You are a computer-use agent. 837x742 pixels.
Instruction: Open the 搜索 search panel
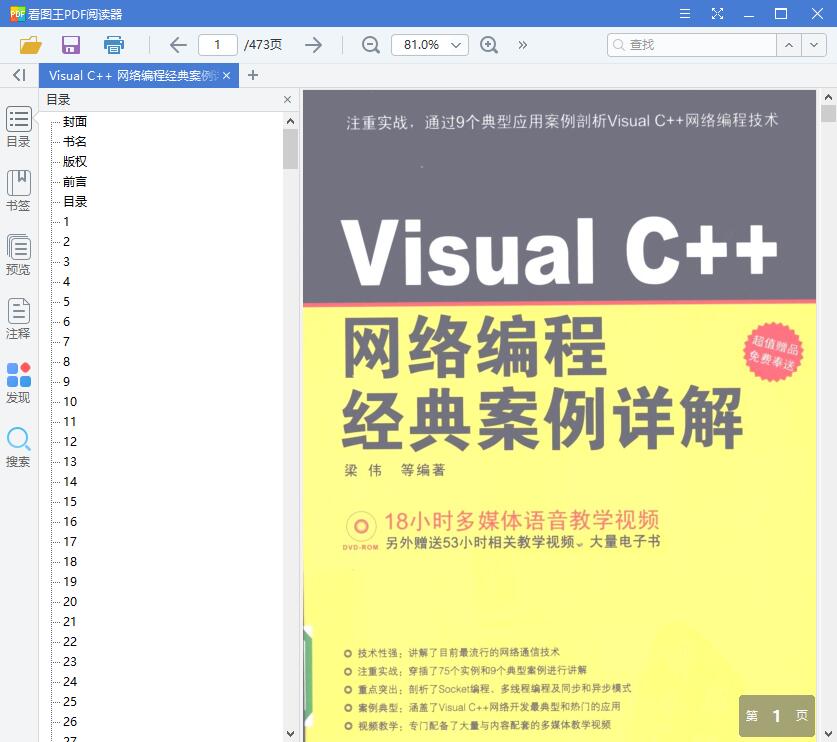pyautogui.click(x=19, y=447)
